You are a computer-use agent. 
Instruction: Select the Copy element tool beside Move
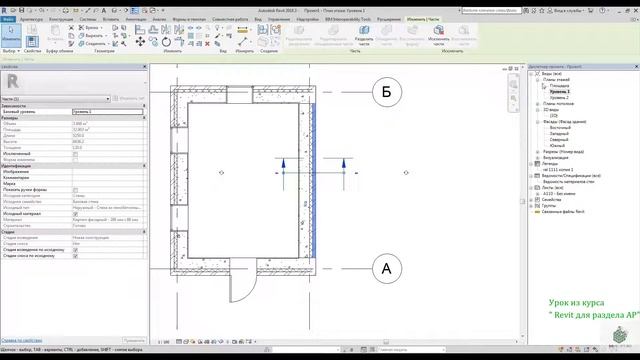[x=153, y=42]
